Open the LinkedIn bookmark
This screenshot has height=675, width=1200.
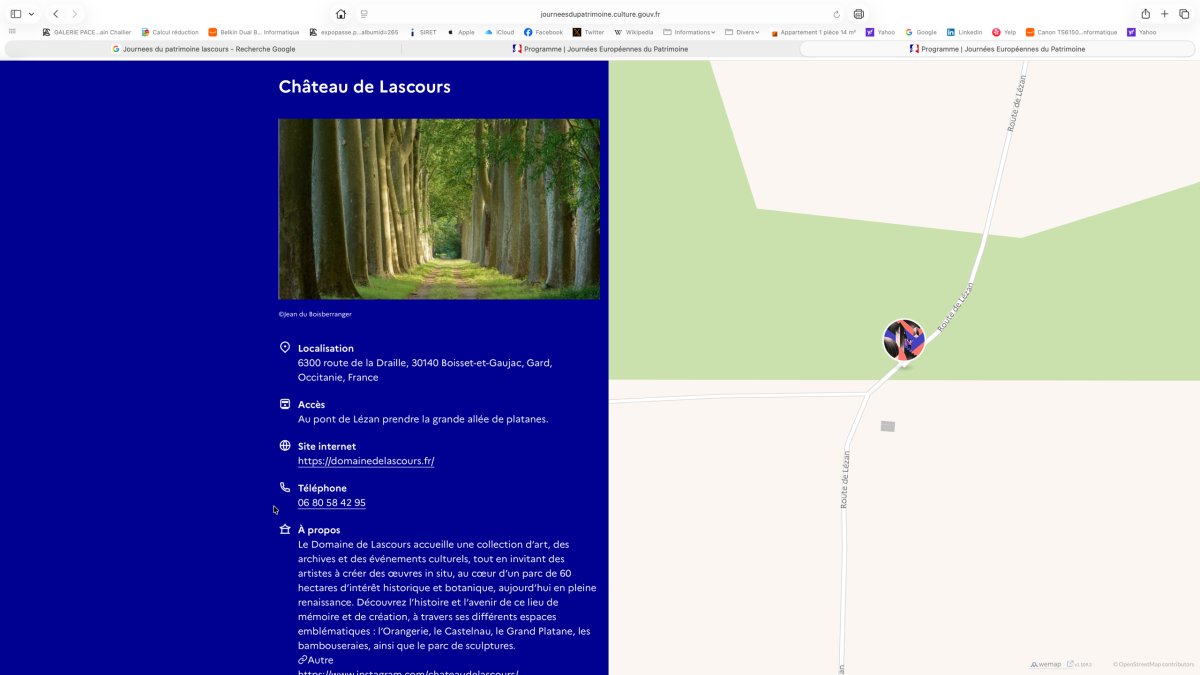click(964, 32)
